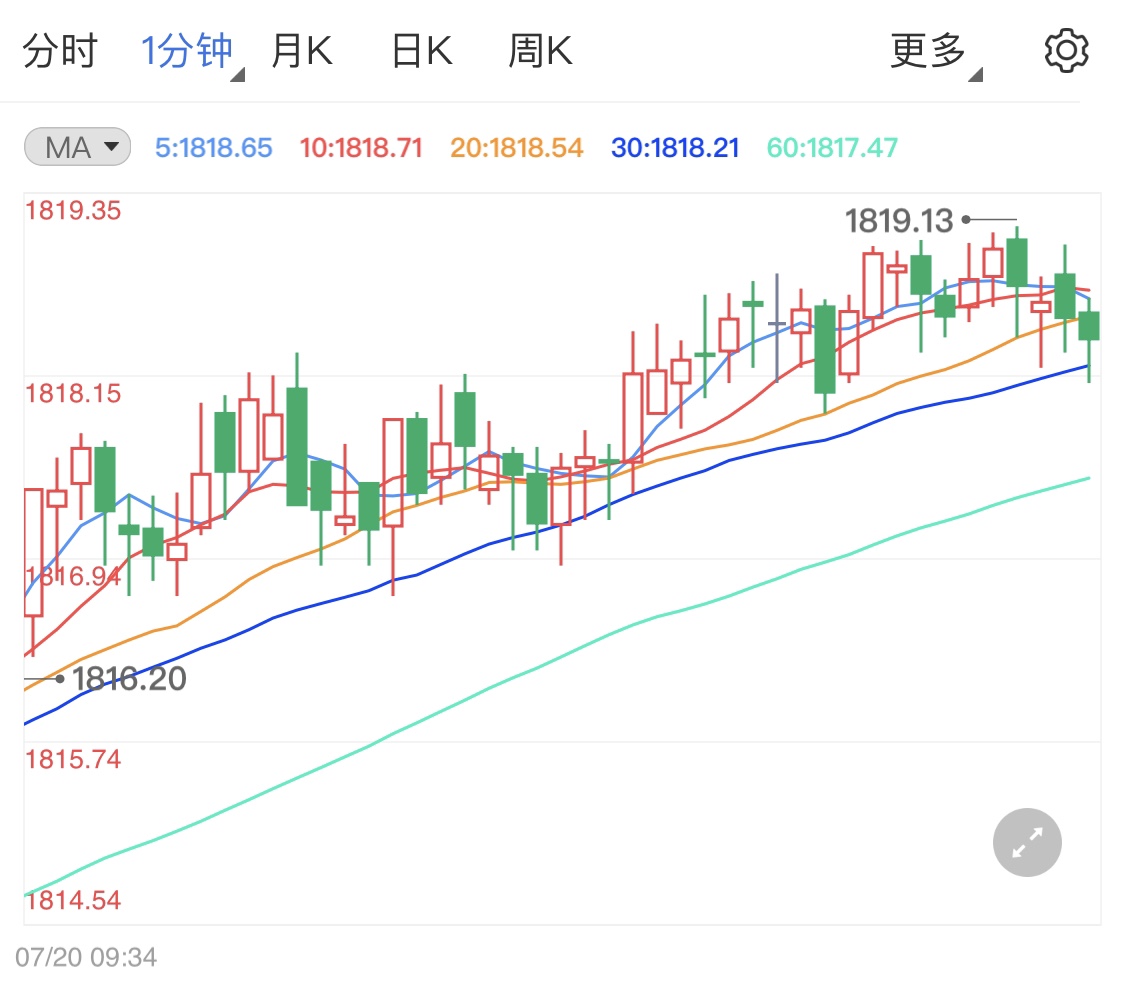The image size is (1125, 986).
Task: Switch to the 周K tab
Action: click(540, 51)
